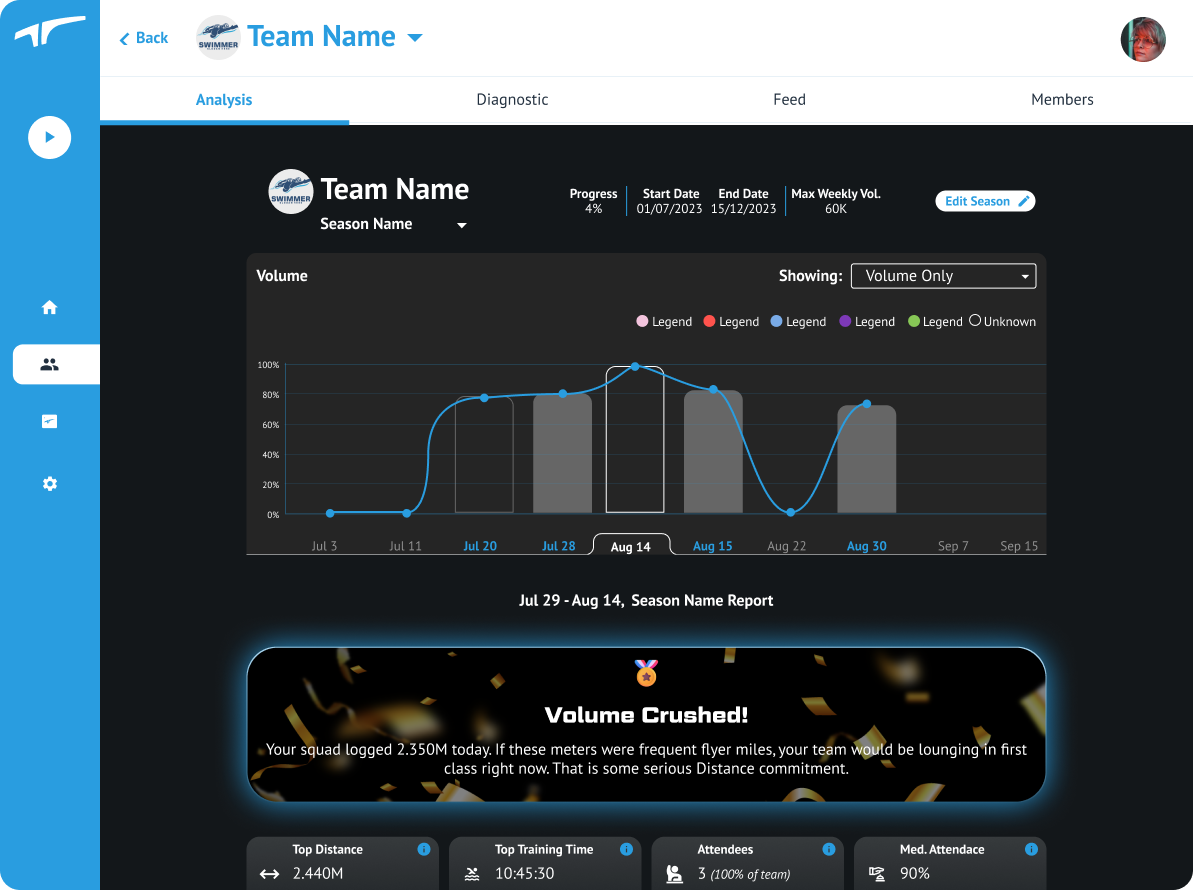
Task: Select the Sep 7 date label
Action: 953,546
